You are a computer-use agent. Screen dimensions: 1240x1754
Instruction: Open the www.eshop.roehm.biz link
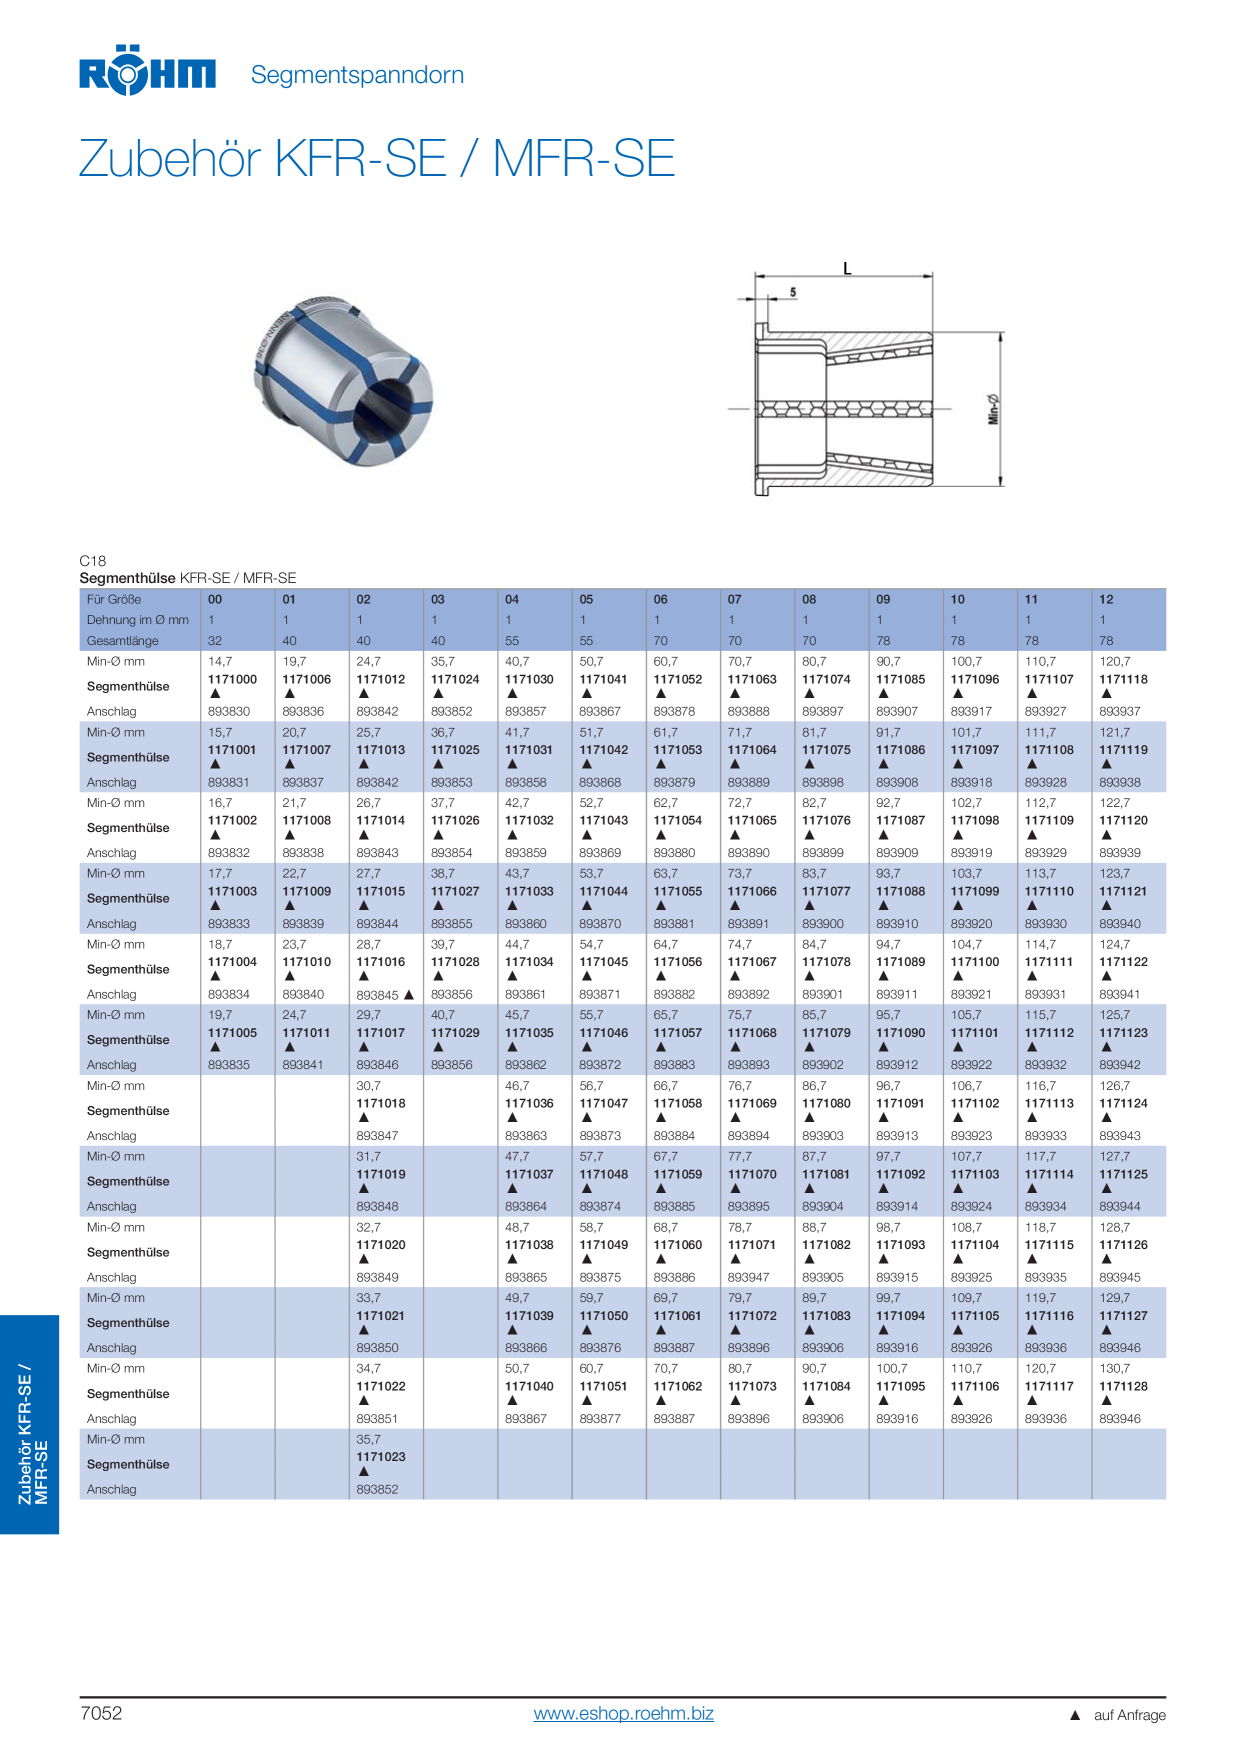pyautogui.click(x=624, y=1713)
